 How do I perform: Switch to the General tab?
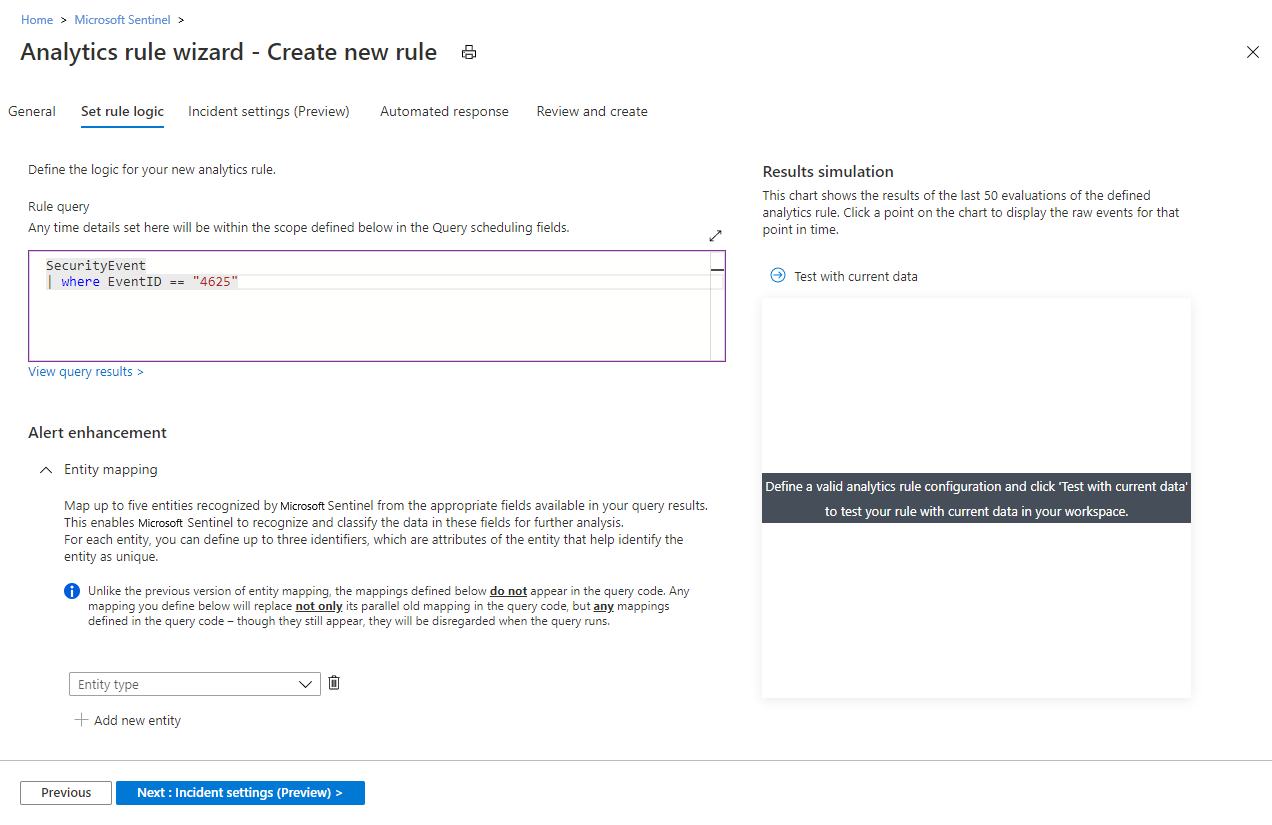coord(32,112)
